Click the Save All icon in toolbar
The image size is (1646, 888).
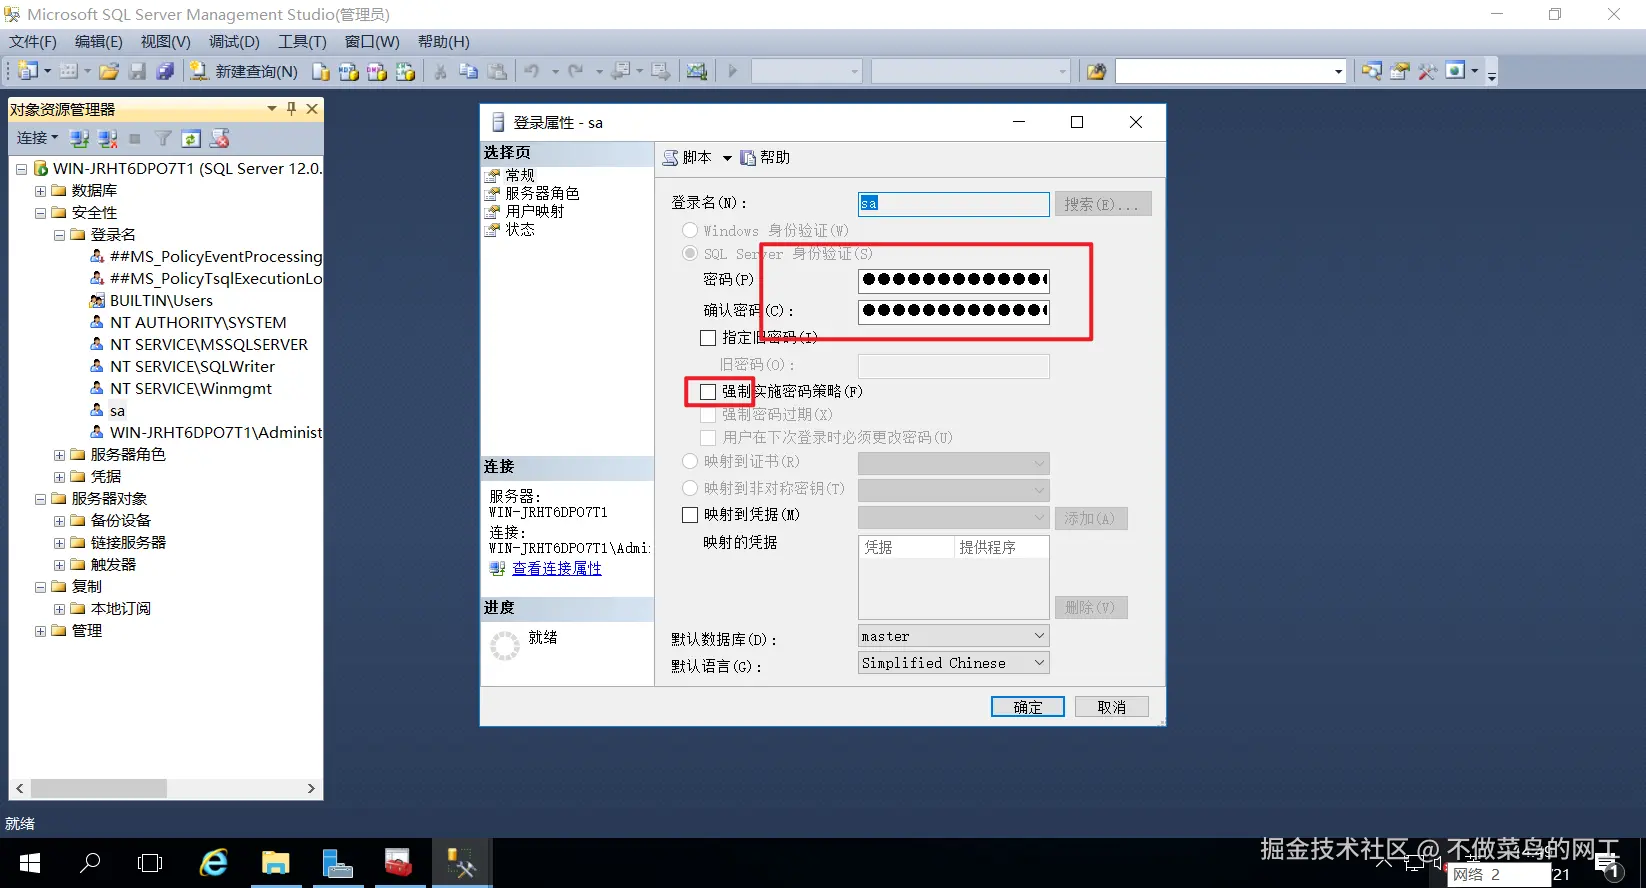165,71
